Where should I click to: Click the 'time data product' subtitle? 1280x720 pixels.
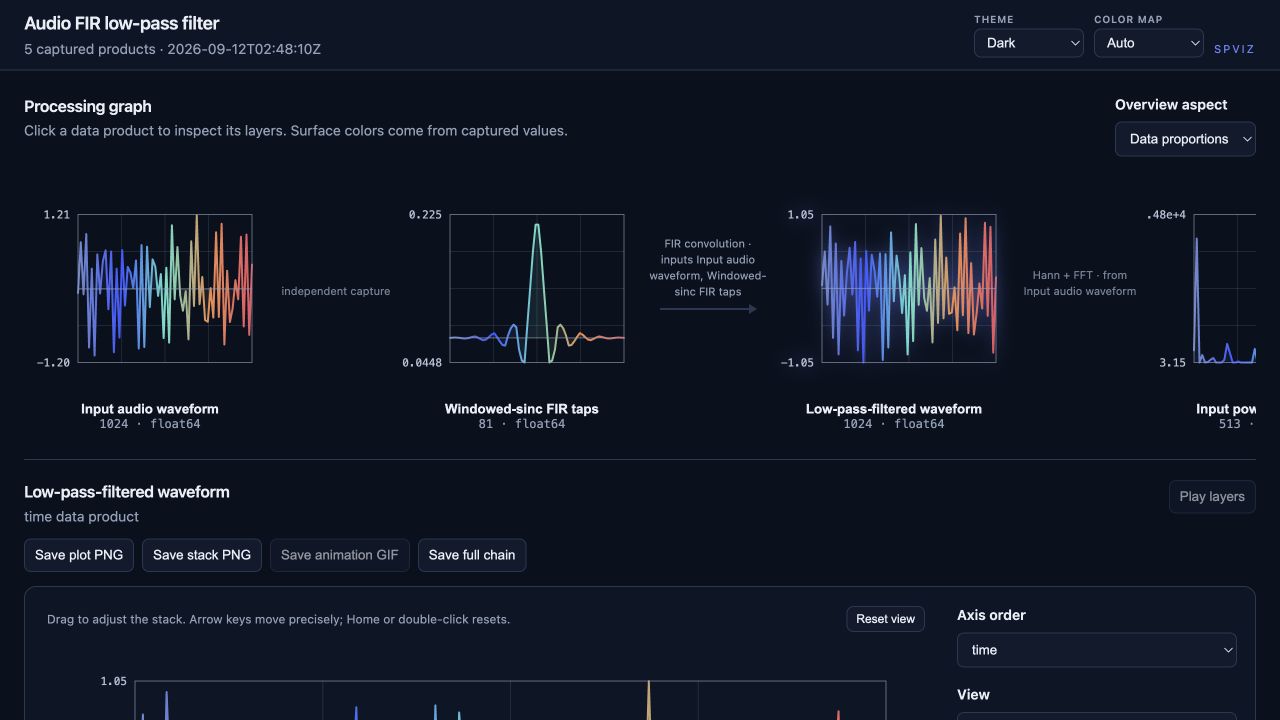pyautogui.click(x=82, y=517)
